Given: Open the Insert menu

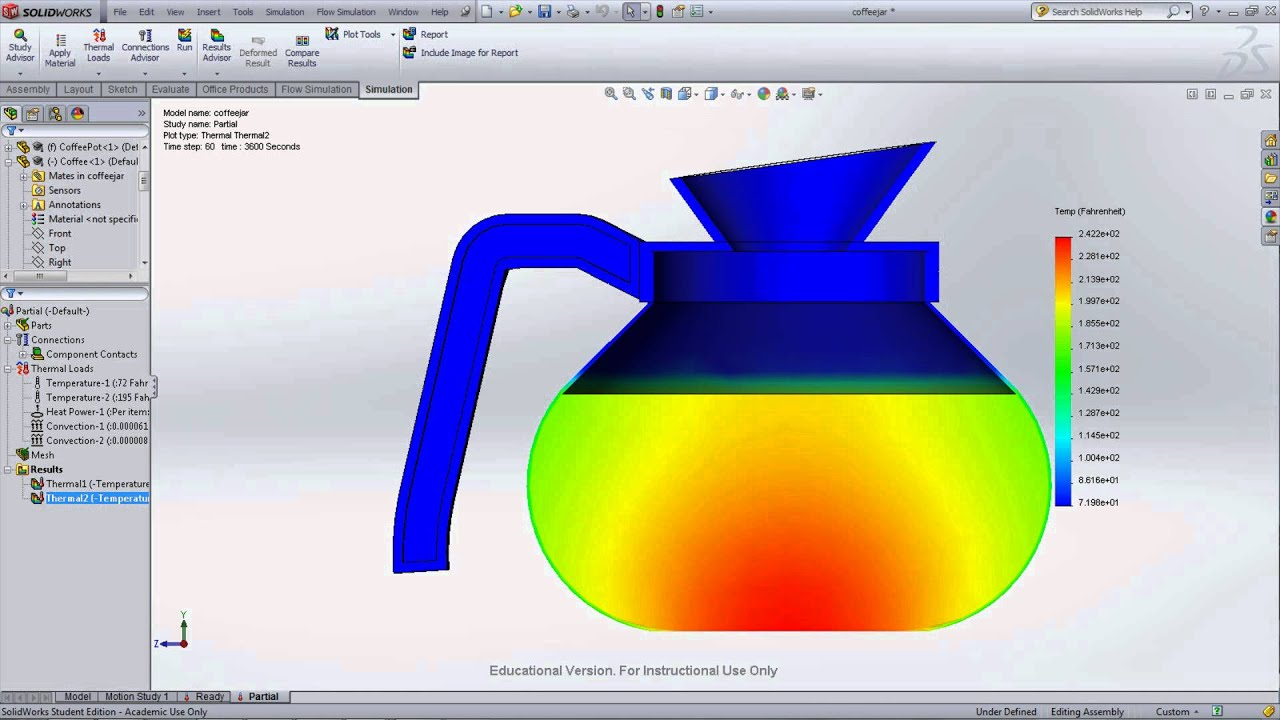Looking at the screenshot, I should click(x=209, y=12).
